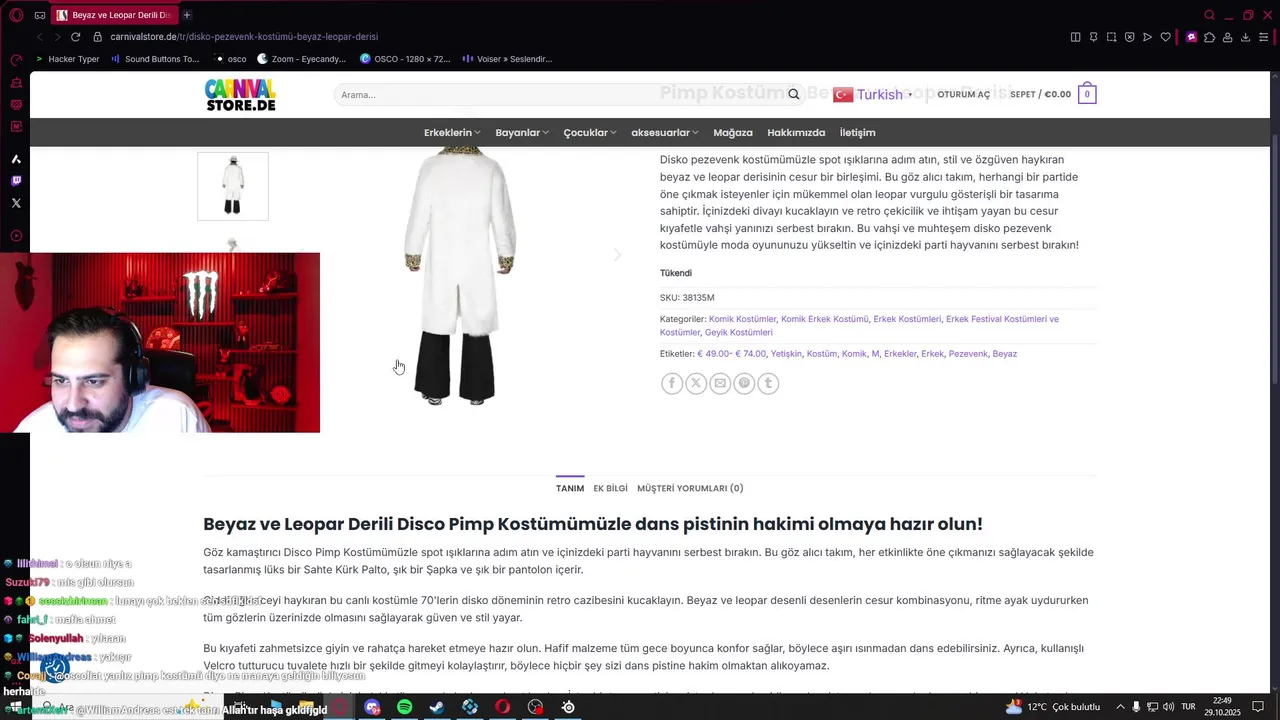The width and height of the screenshot is (1280, 720).
Task: Click the Arama search input field
Action: (x=560, y=94)
